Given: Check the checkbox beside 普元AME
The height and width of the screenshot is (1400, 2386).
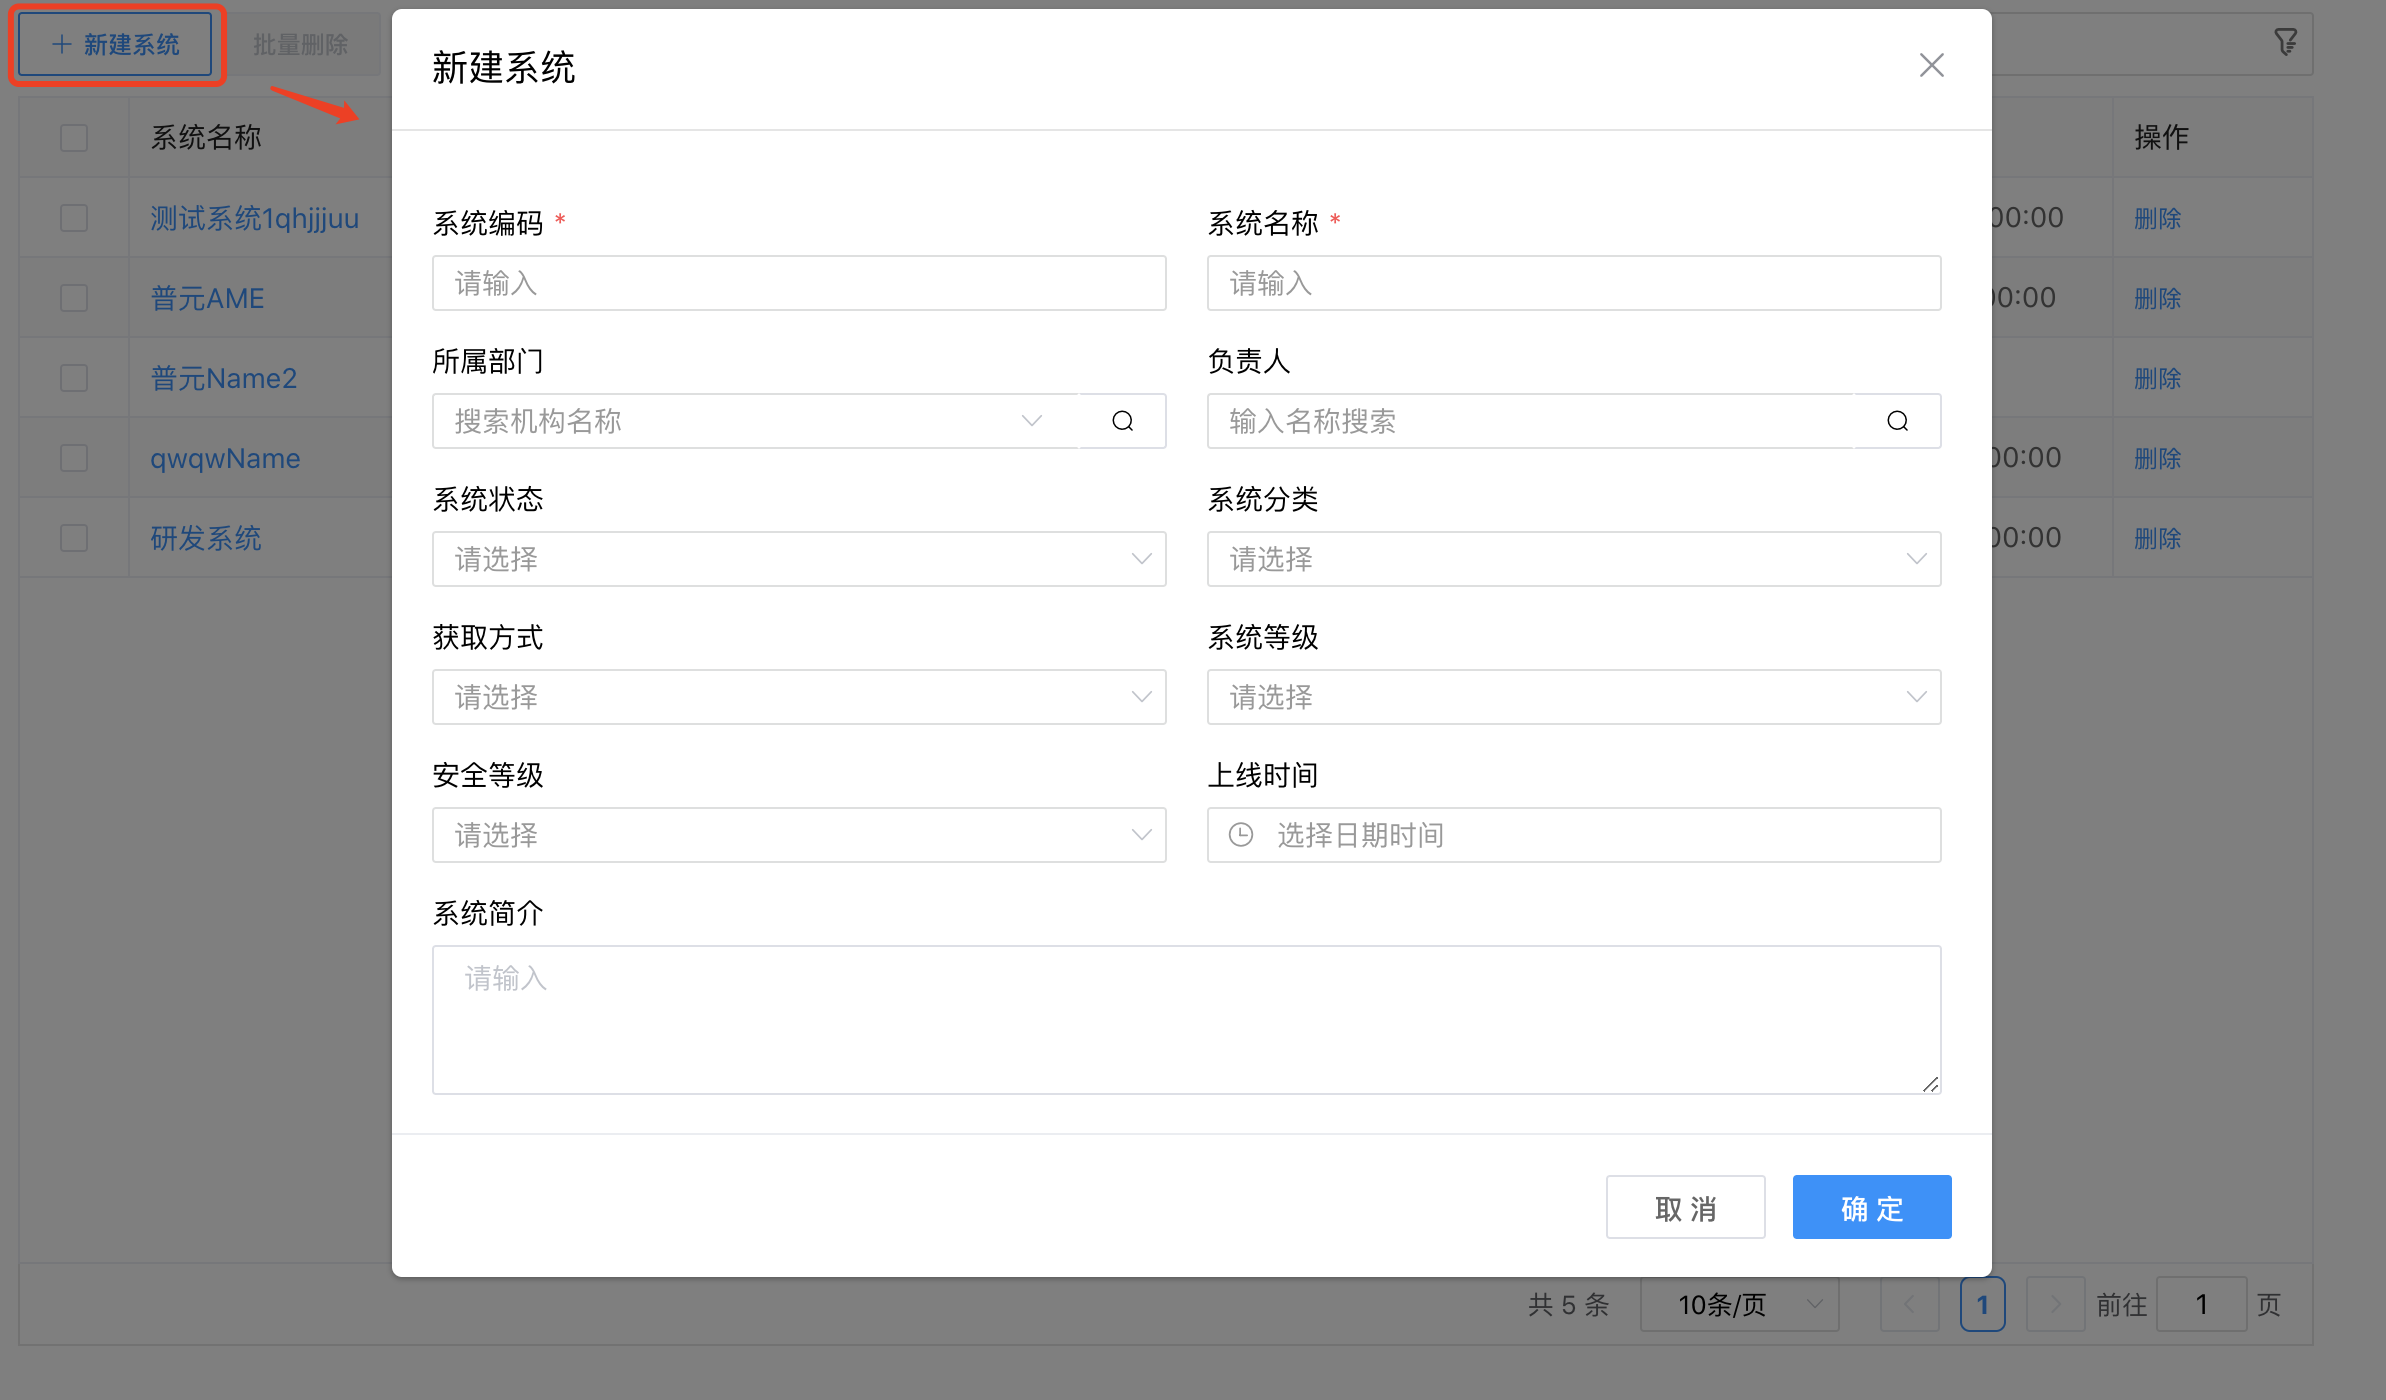Looking at the screenshot, I should click(73, 297).
